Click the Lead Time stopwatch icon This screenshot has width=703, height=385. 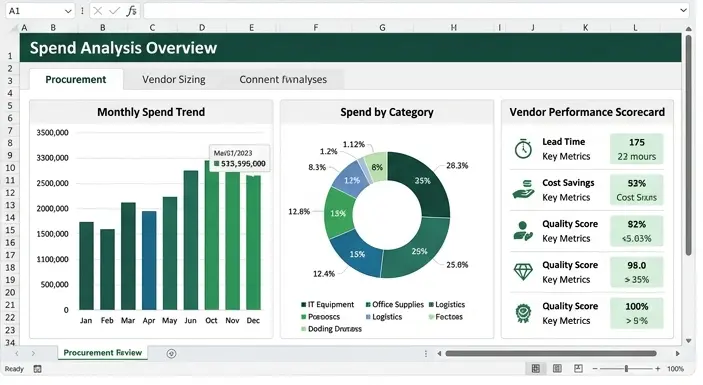click(x=523, y=148)
